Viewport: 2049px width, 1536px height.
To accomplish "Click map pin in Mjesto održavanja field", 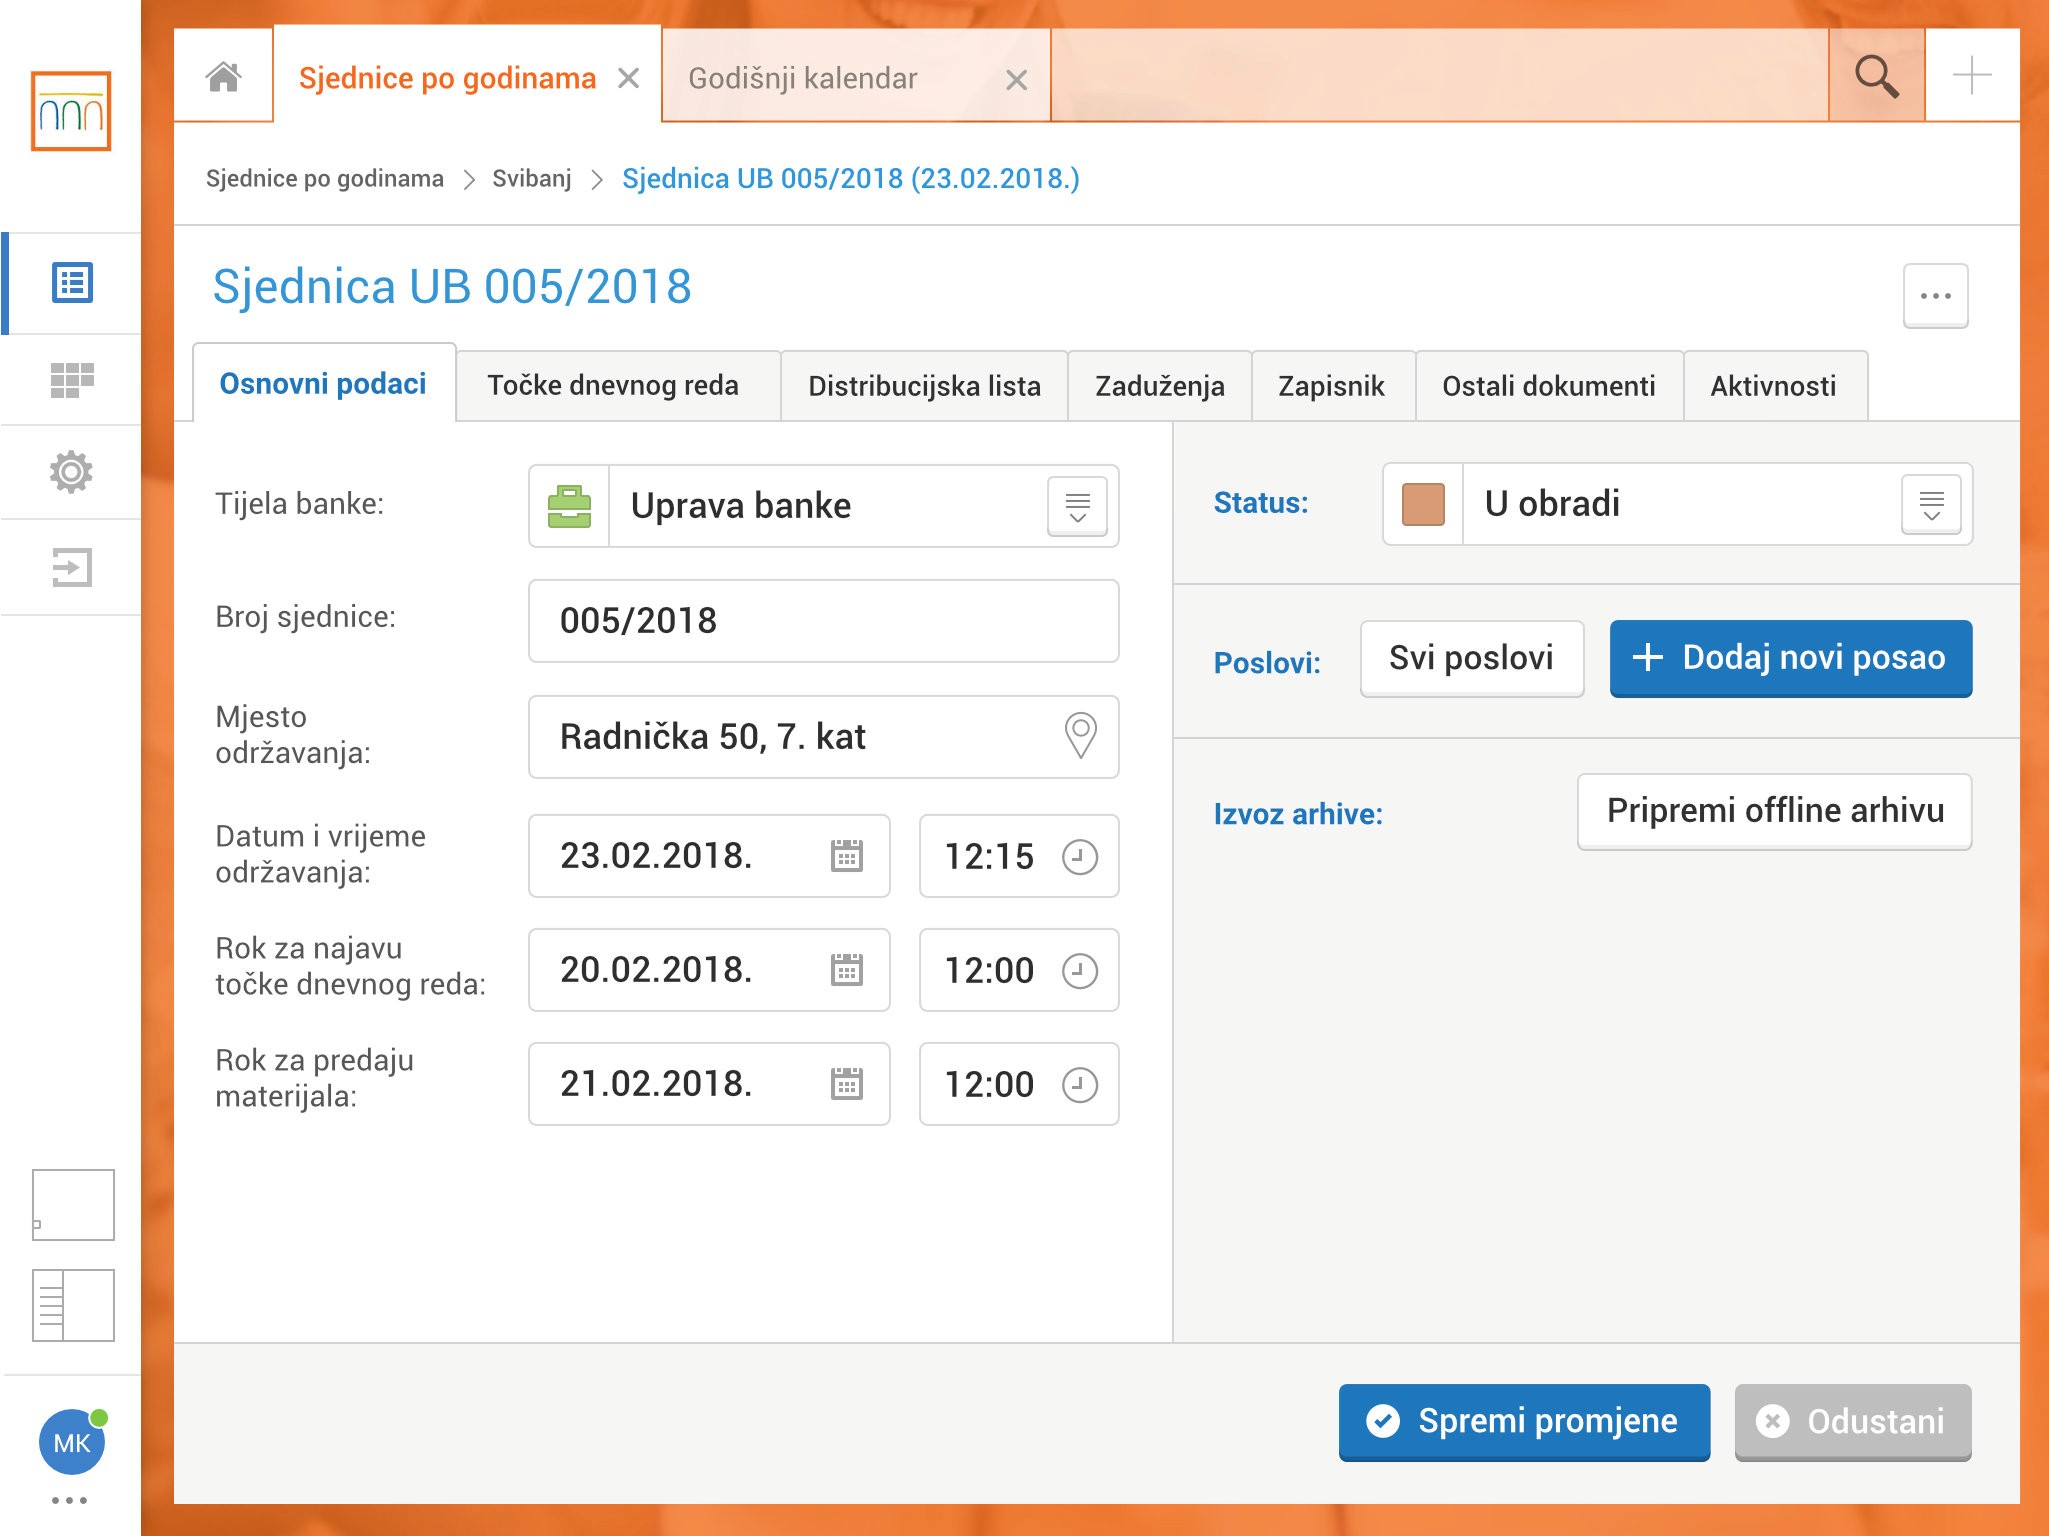I will point(1080,736).
